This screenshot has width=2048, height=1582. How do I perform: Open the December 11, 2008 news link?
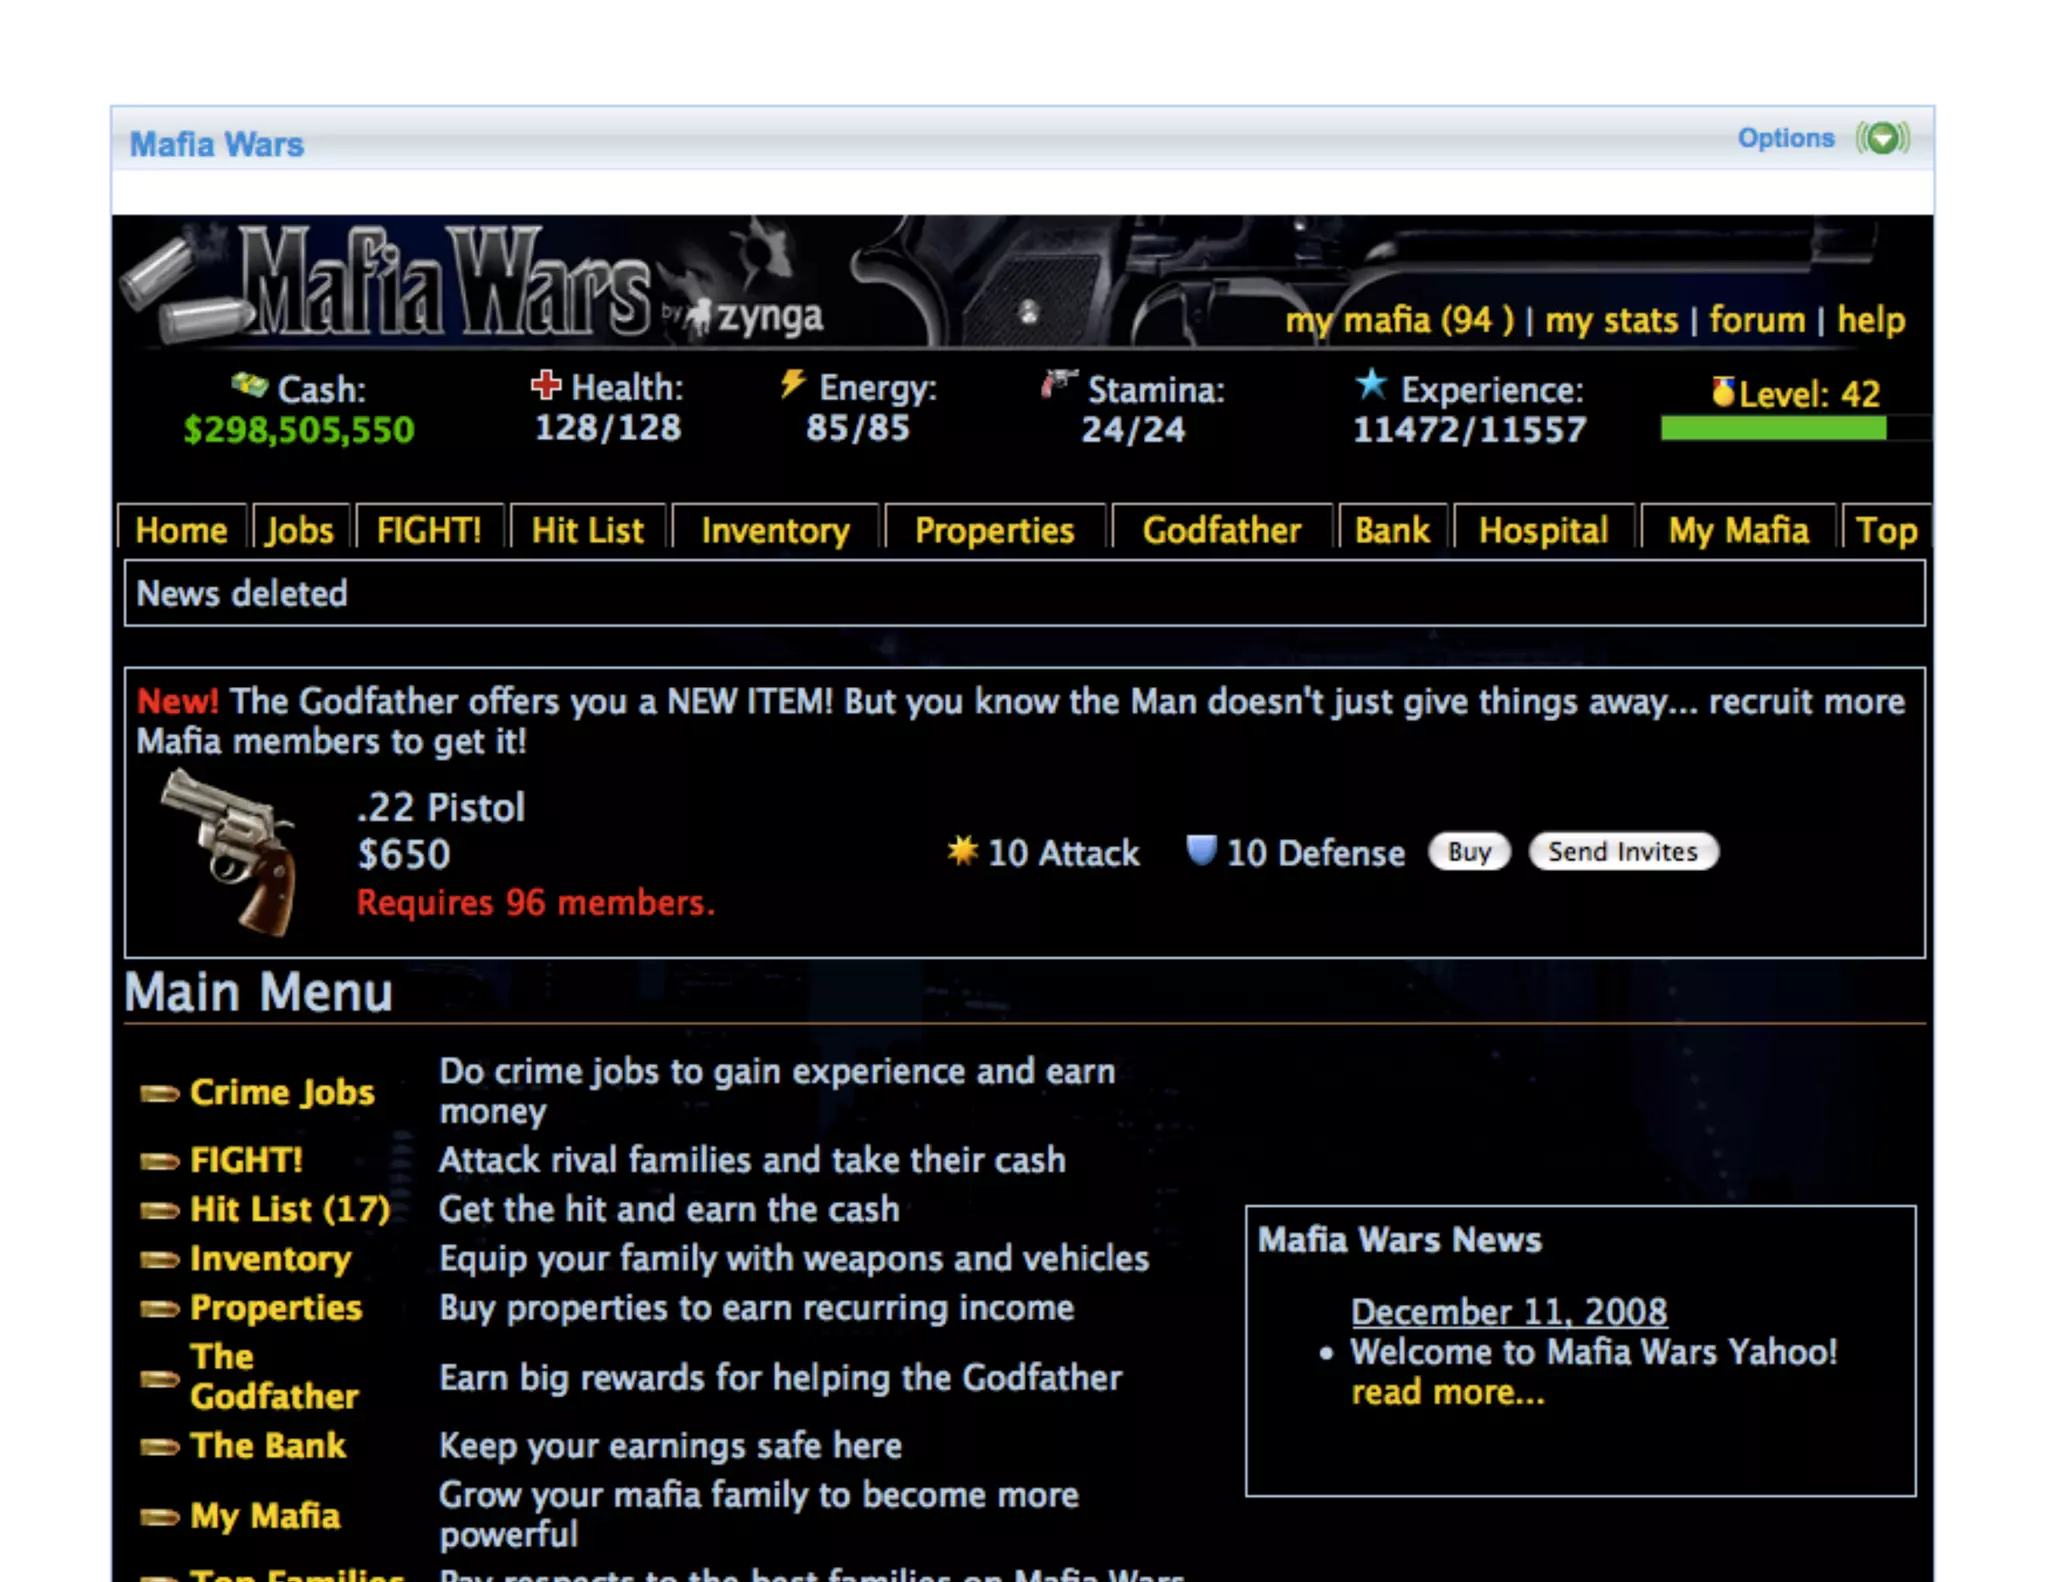click(x=1508, y=1311)
